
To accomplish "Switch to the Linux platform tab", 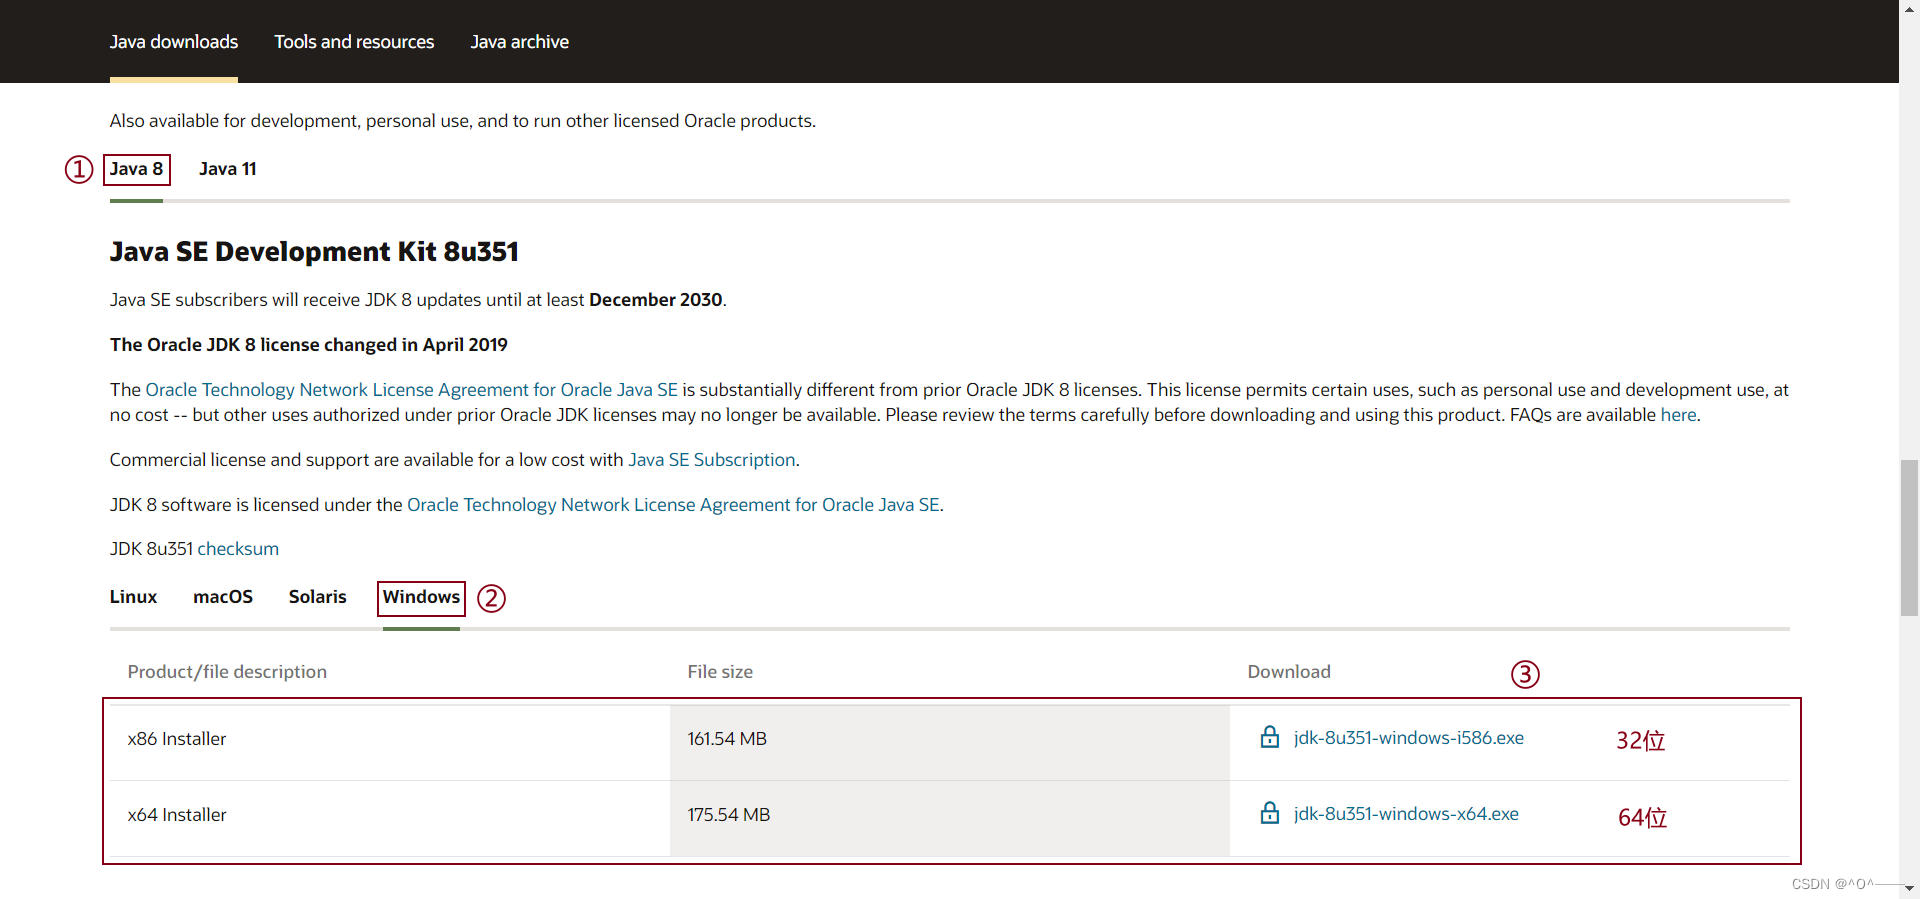I will 133,597.
